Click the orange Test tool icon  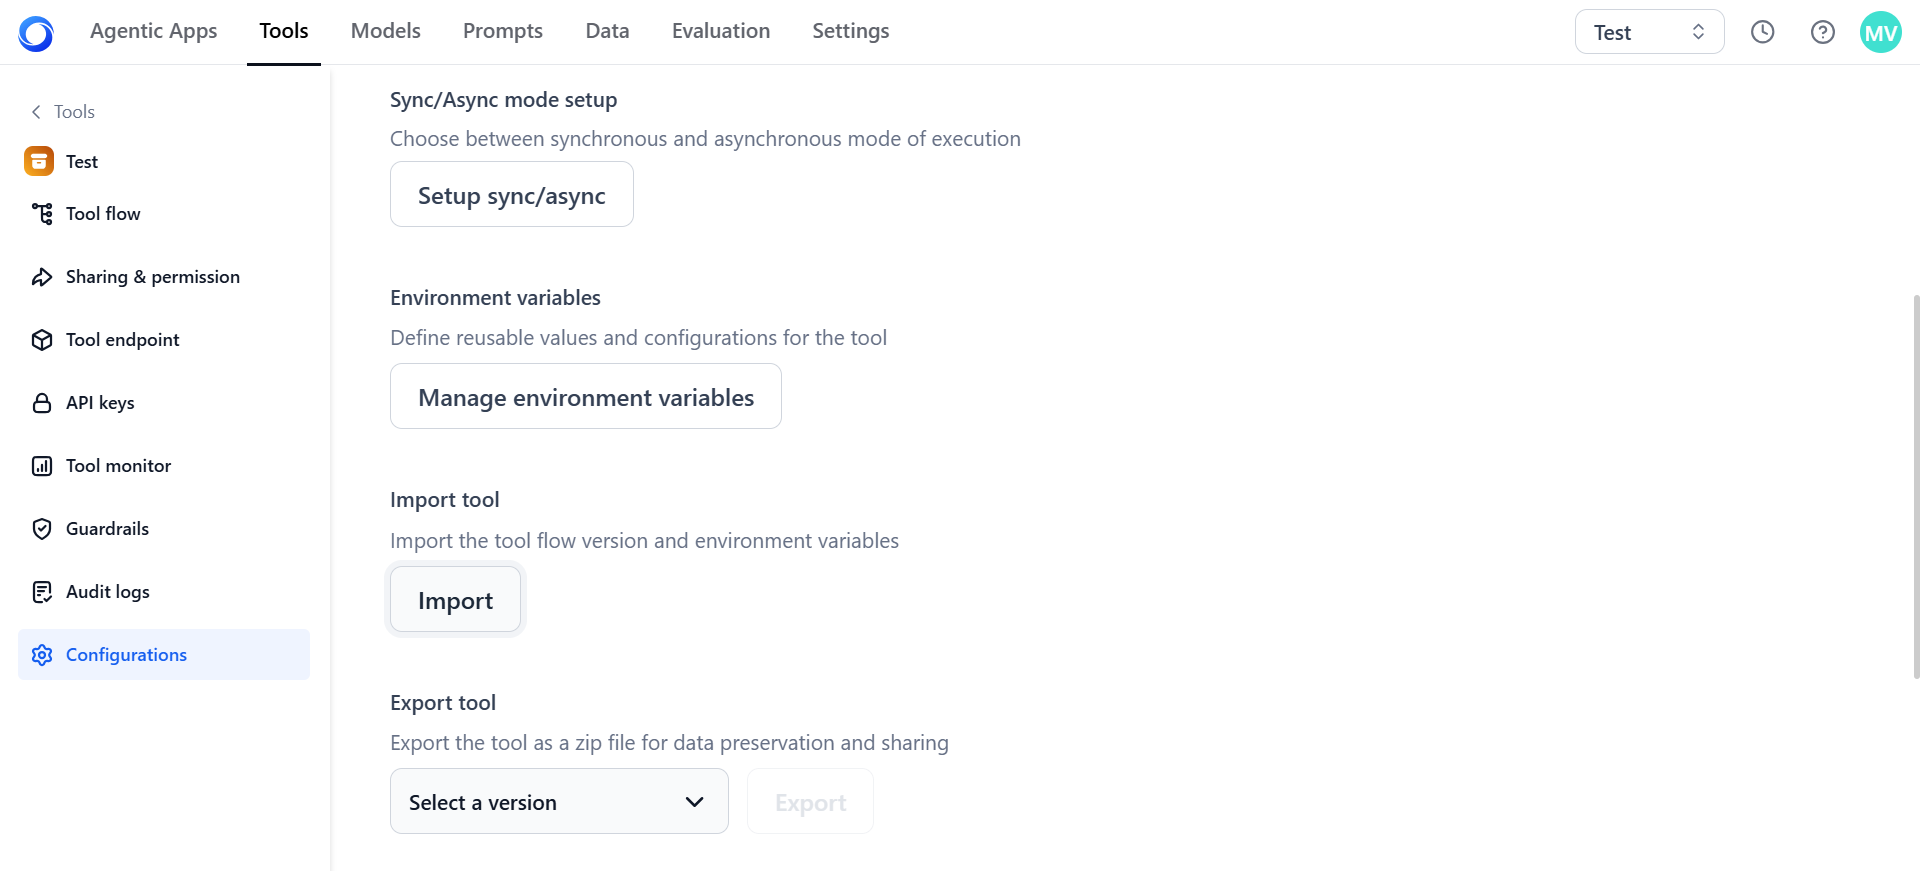coord(39,161)
